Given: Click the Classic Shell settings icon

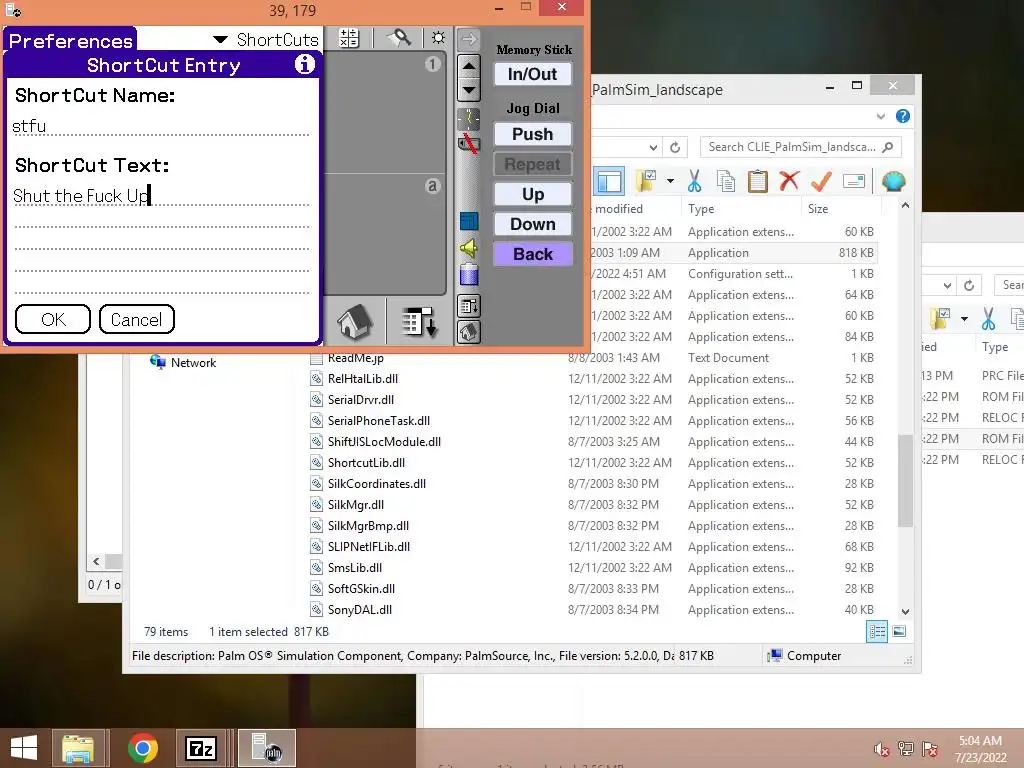Looking at the screenshot, I should pyautogui.click(x=893, y=181).
